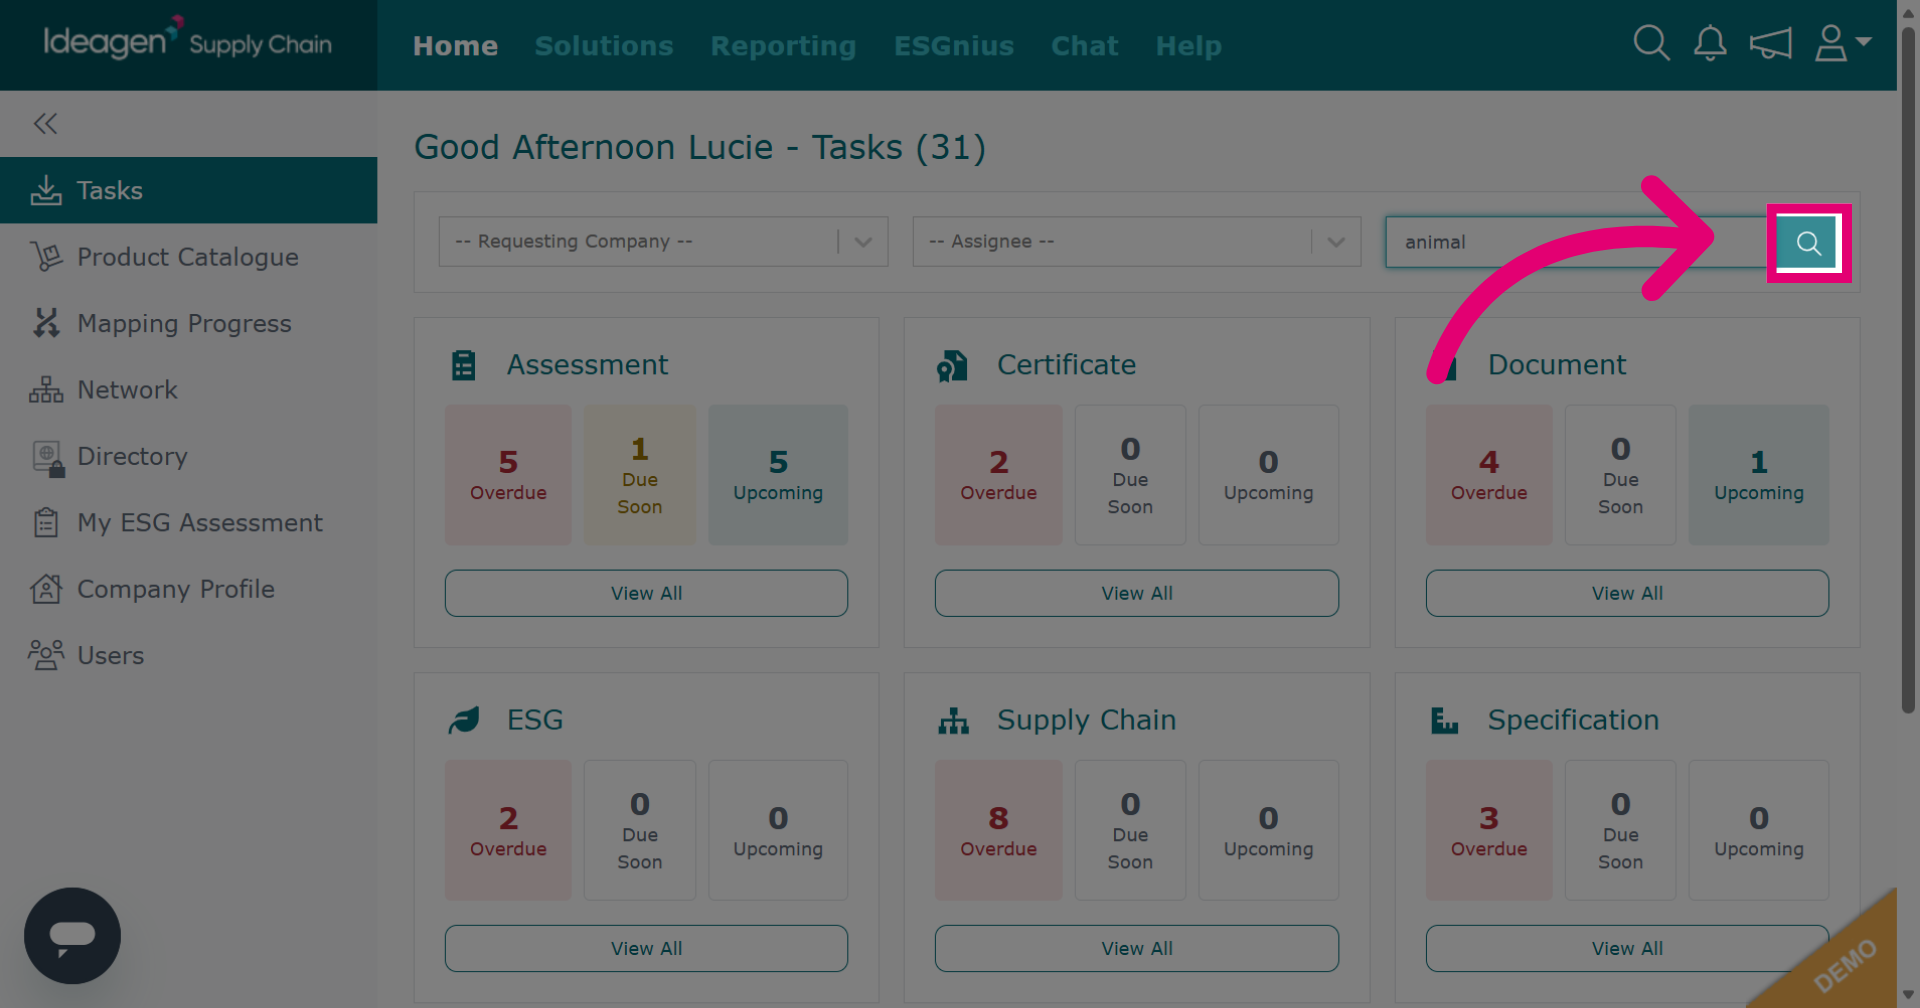View all ESG tasks
The height and width of the screenshot is (1008, 1920).
point(646,948)
